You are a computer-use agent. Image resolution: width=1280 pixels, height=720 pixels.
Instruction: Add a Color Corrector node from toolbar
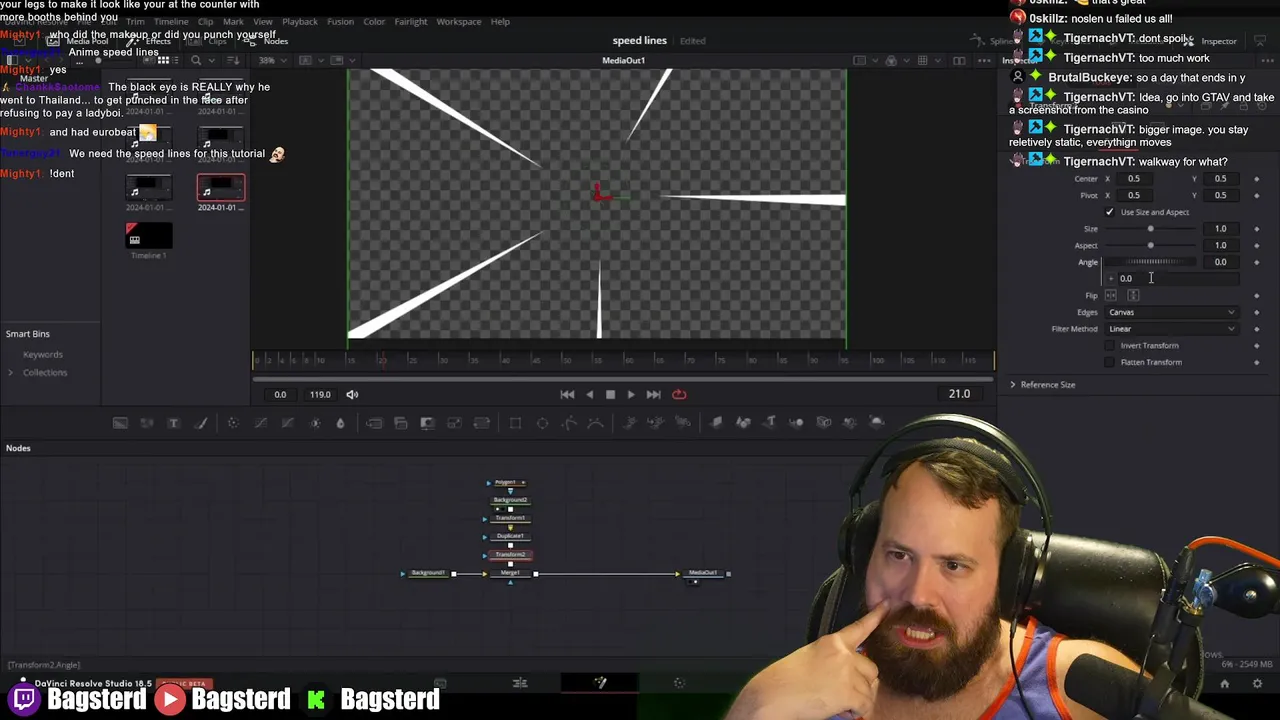click(x=233, y=423)
